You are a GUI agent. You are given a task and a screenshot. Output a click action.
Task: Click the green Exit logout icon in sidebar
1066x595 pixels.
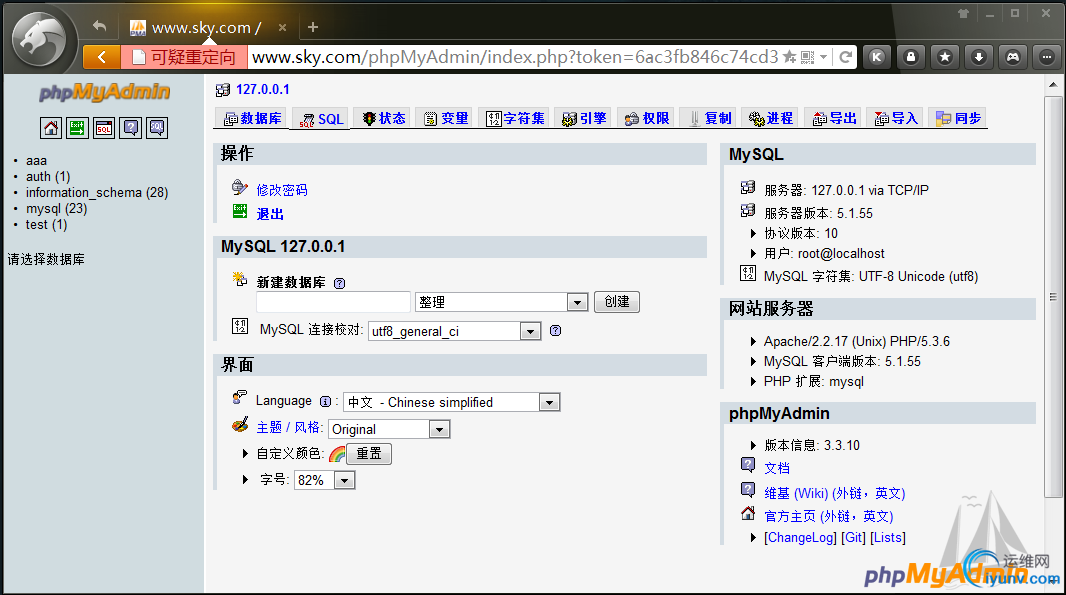(x=78, y=127)
